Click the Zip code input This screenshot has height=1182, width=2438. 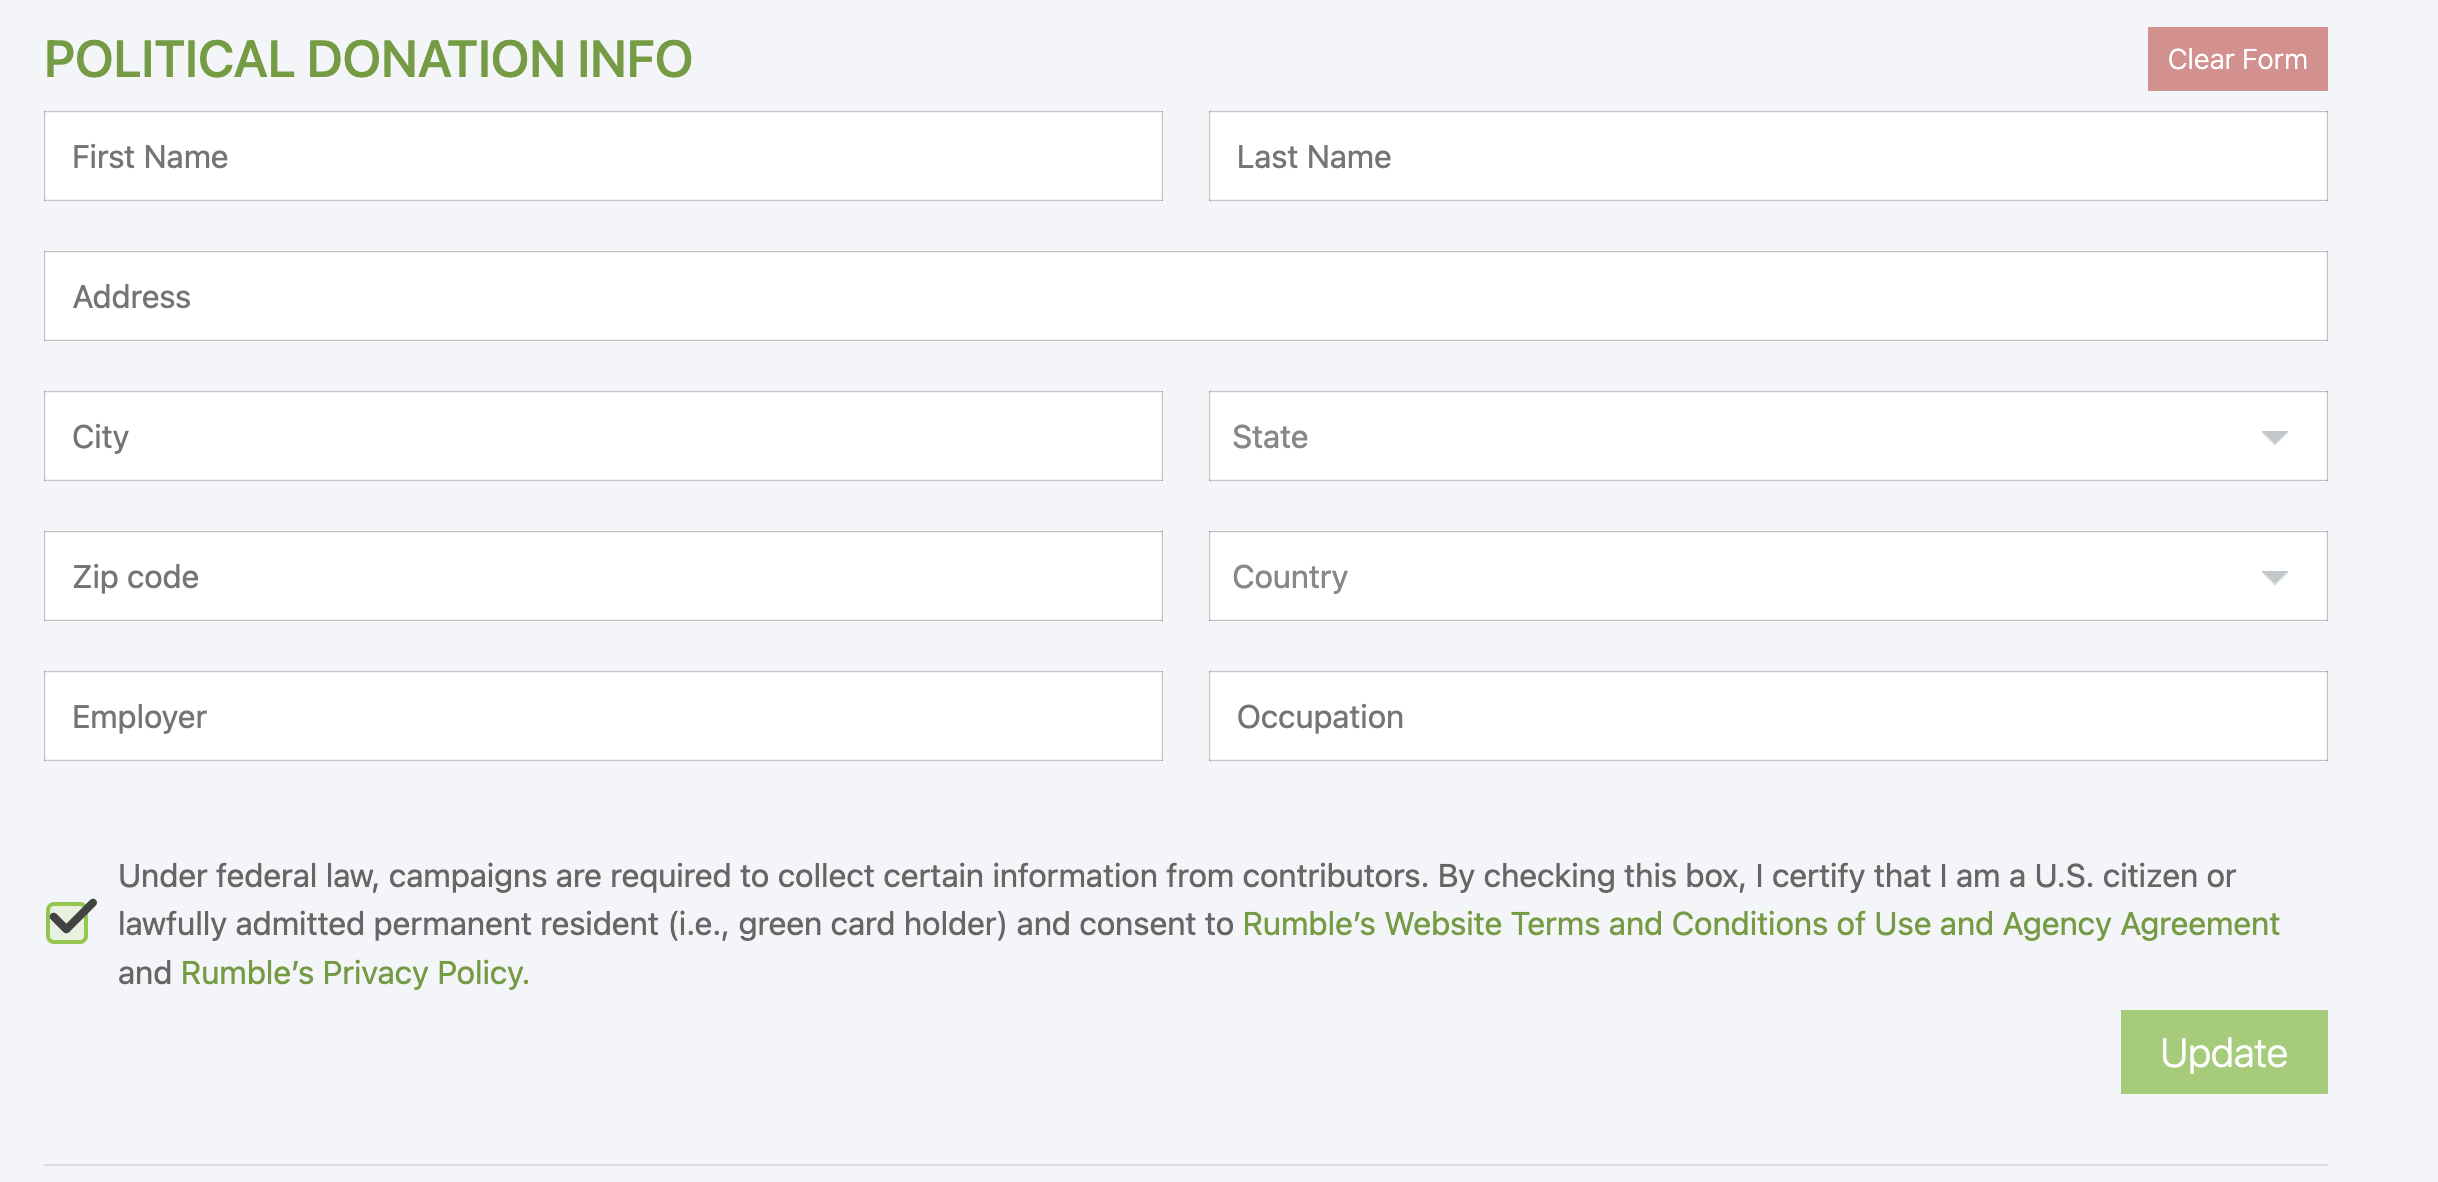[x=603, y=576]
